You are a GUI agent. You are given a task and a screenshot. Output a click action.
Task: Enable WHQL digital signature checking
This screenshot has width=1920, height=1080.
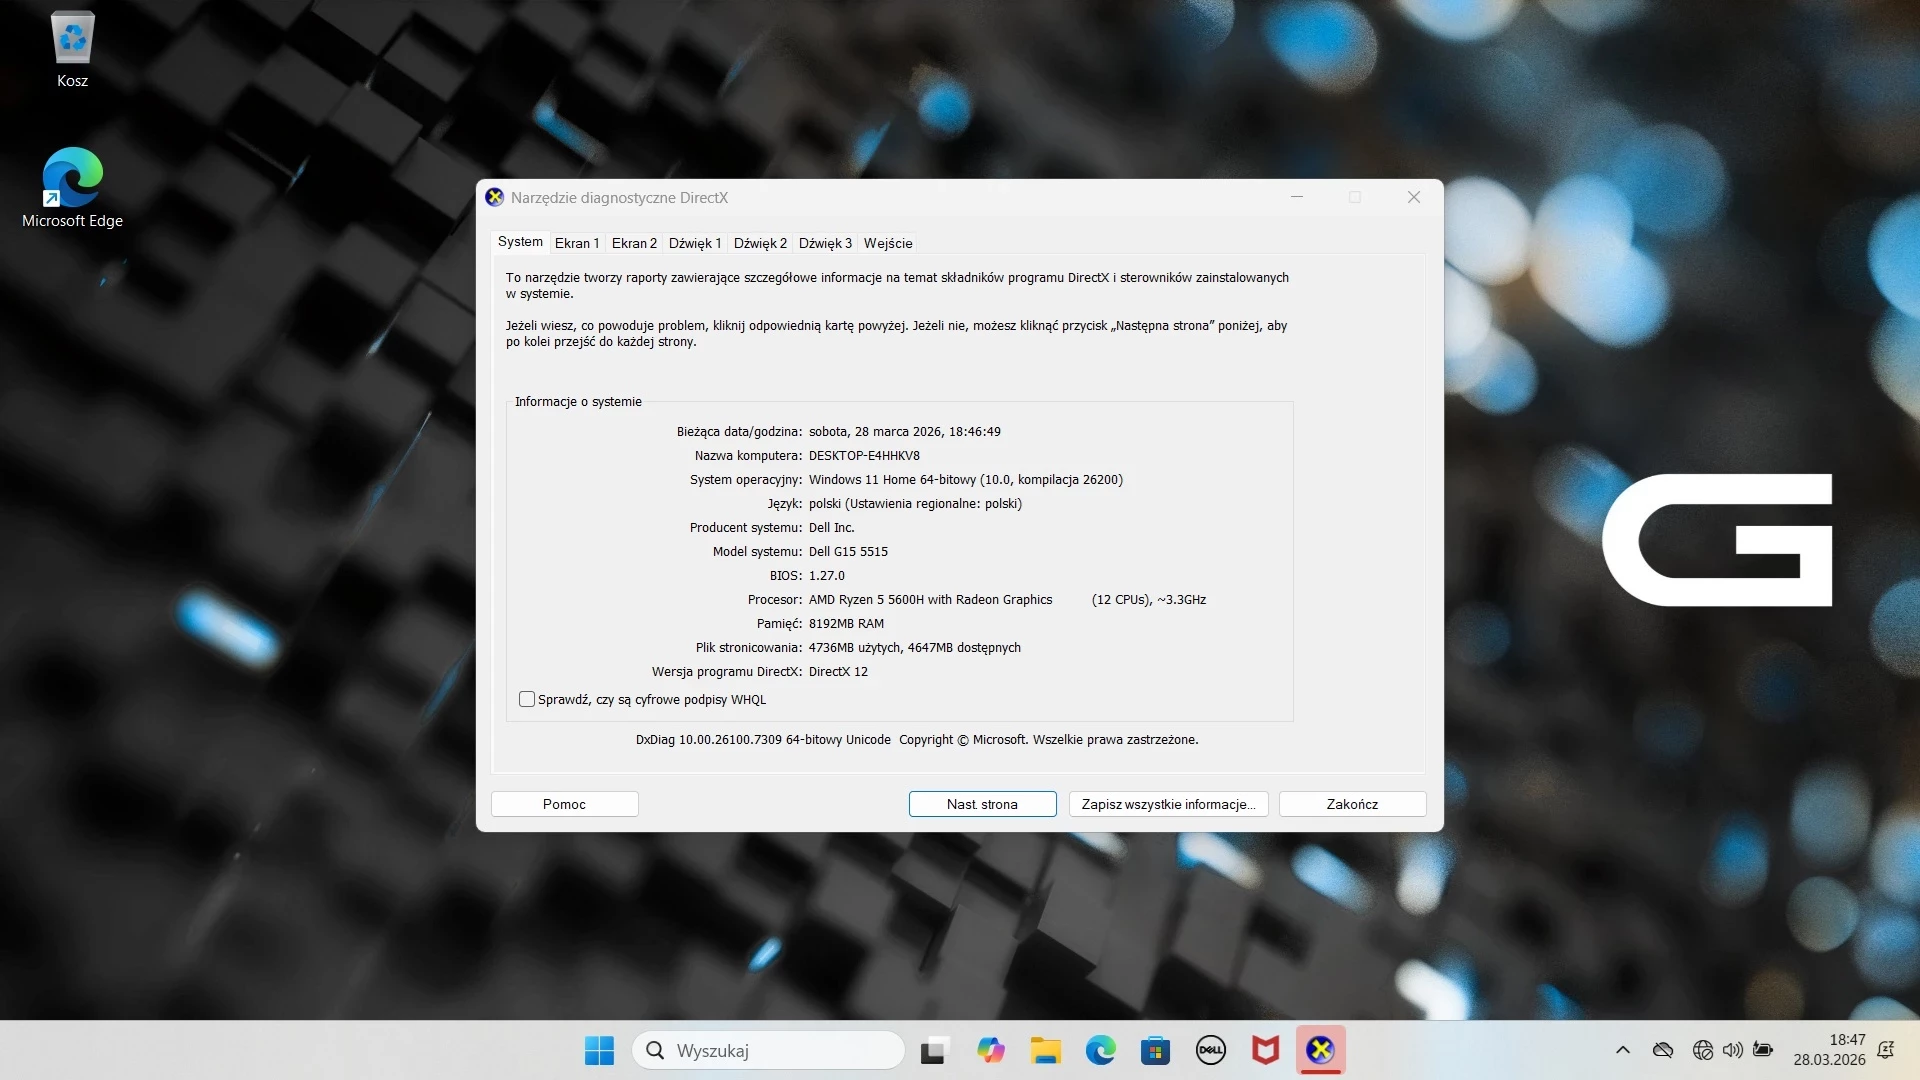pyautogui.click(x=527, y=699)
